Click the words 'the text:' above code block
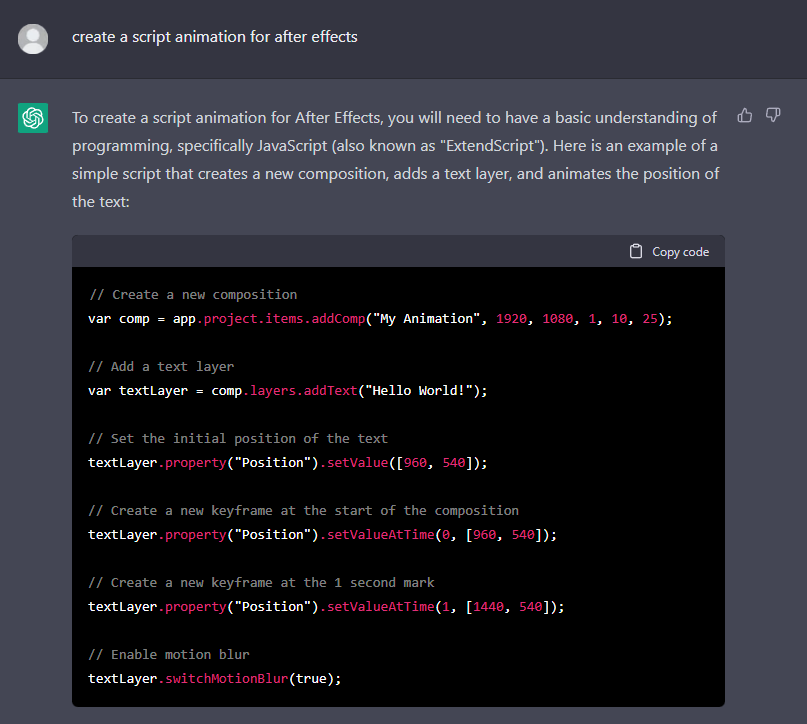This screenshot has height=724, width=807. point(101,202)
